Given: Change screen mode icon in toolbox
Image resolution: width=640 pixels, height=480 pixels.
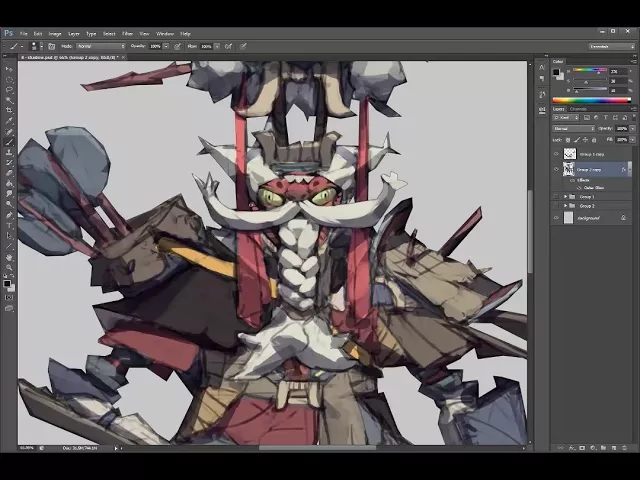Looking at the screenshot, I should tap(9, 308).
